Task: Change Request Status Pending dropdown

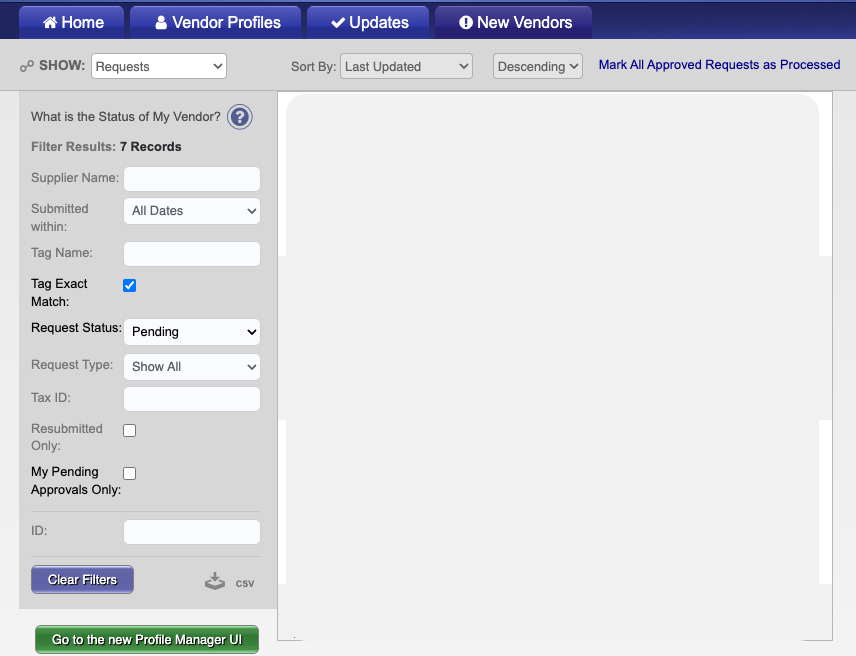Action: [x=192, y=332]
